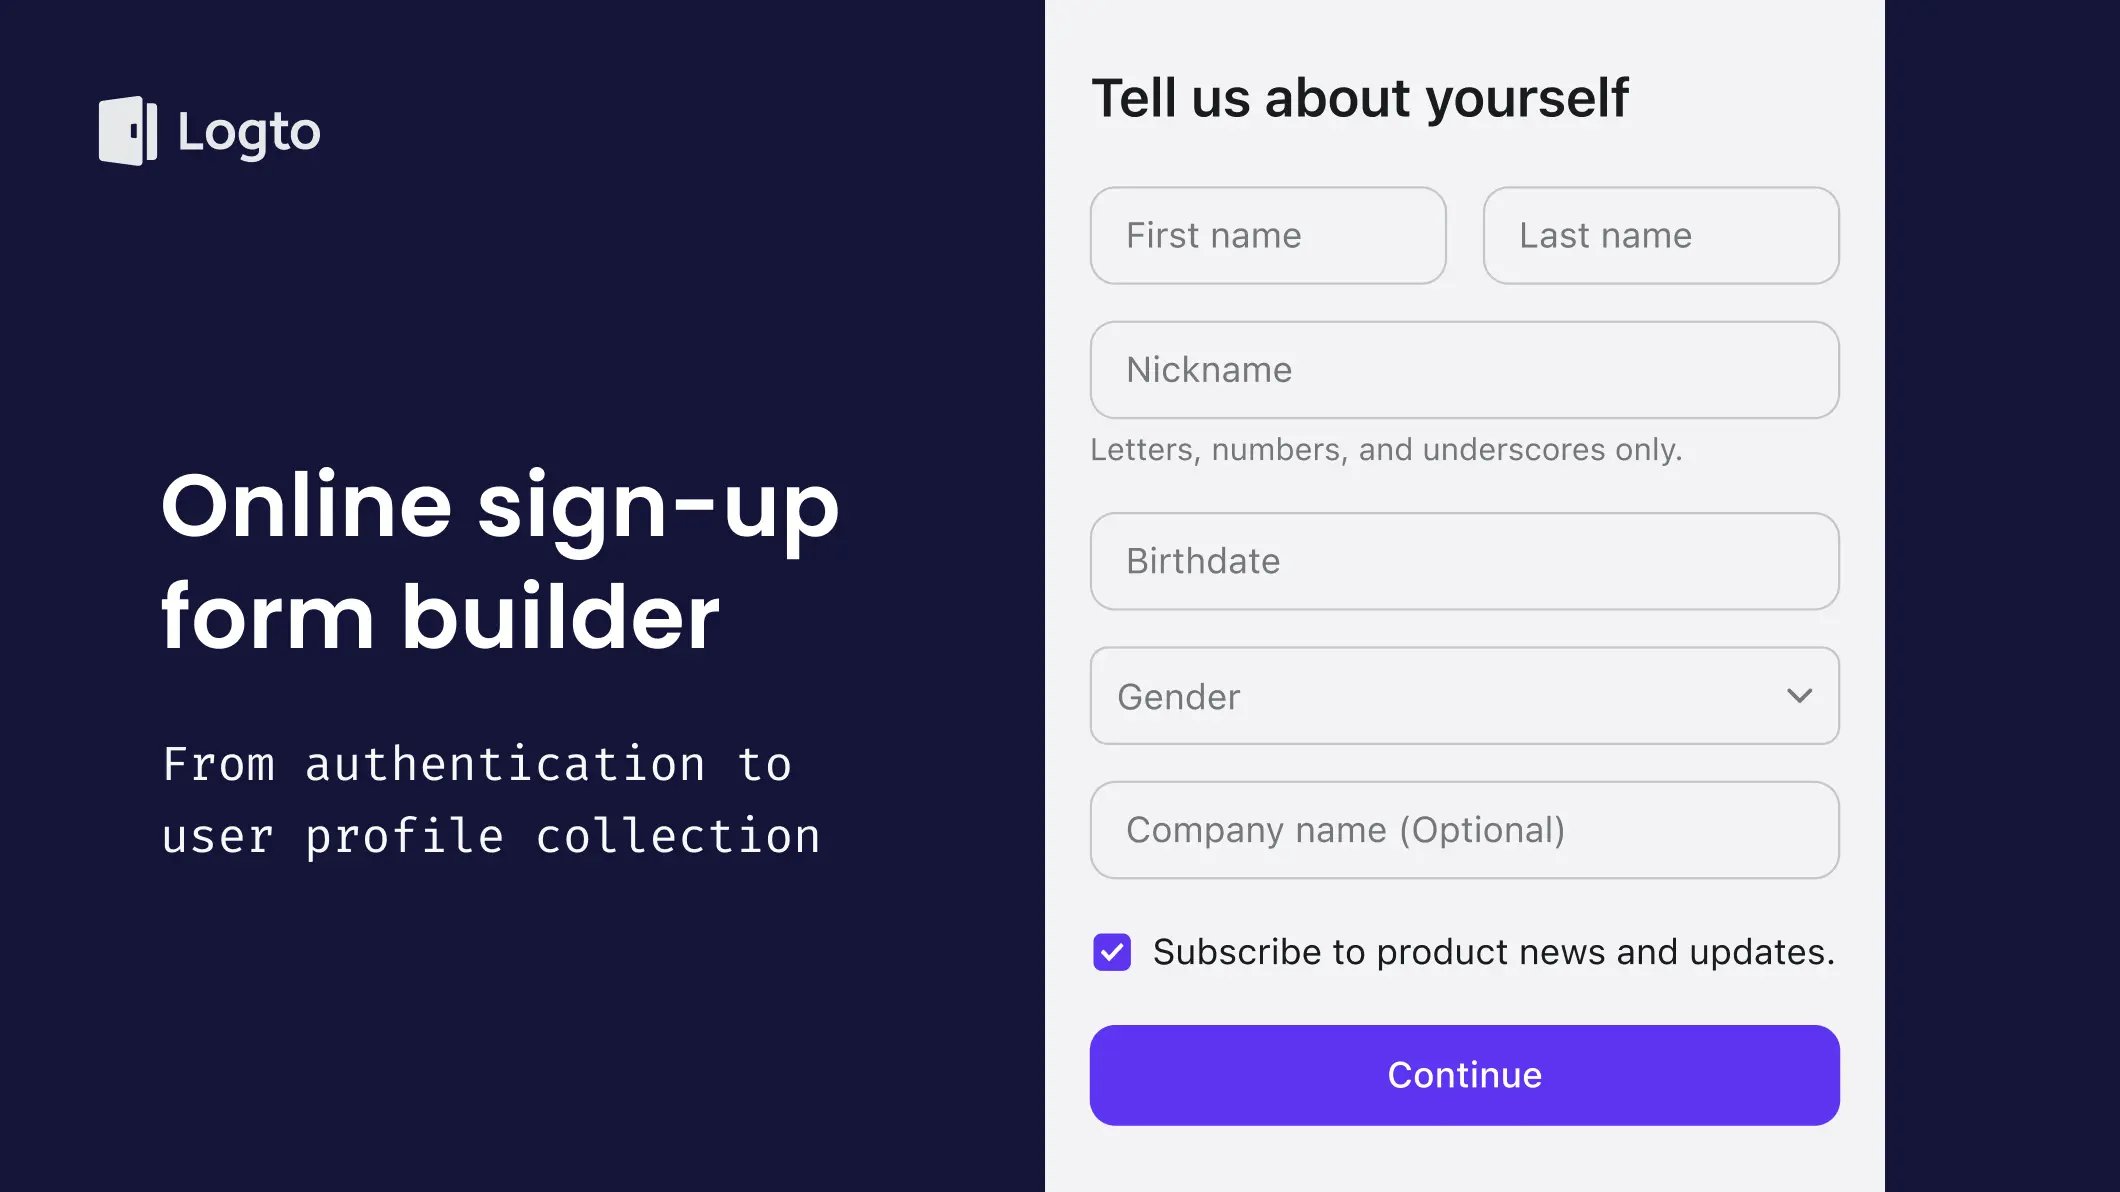Focus the Last name input field
2120x1192 pixels.
point(1661,236)
